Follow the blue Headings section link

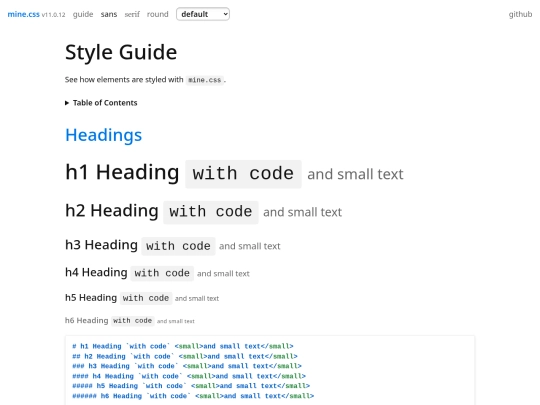pyautogui.click(x=104, y=135)
